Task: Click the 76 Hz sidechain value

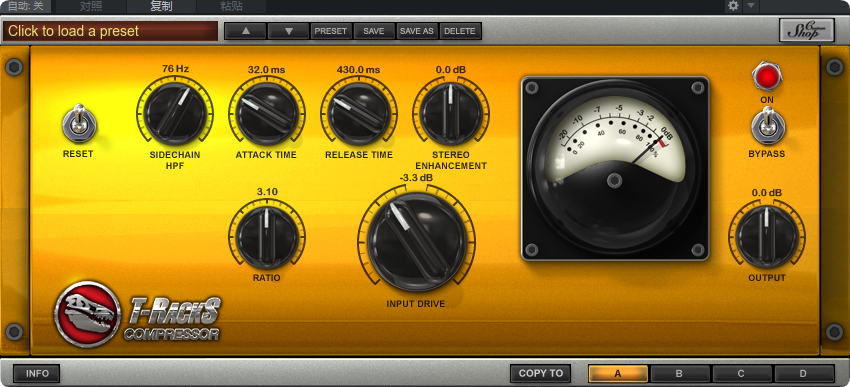Action: pyautogui.click(x=175, y=69)
